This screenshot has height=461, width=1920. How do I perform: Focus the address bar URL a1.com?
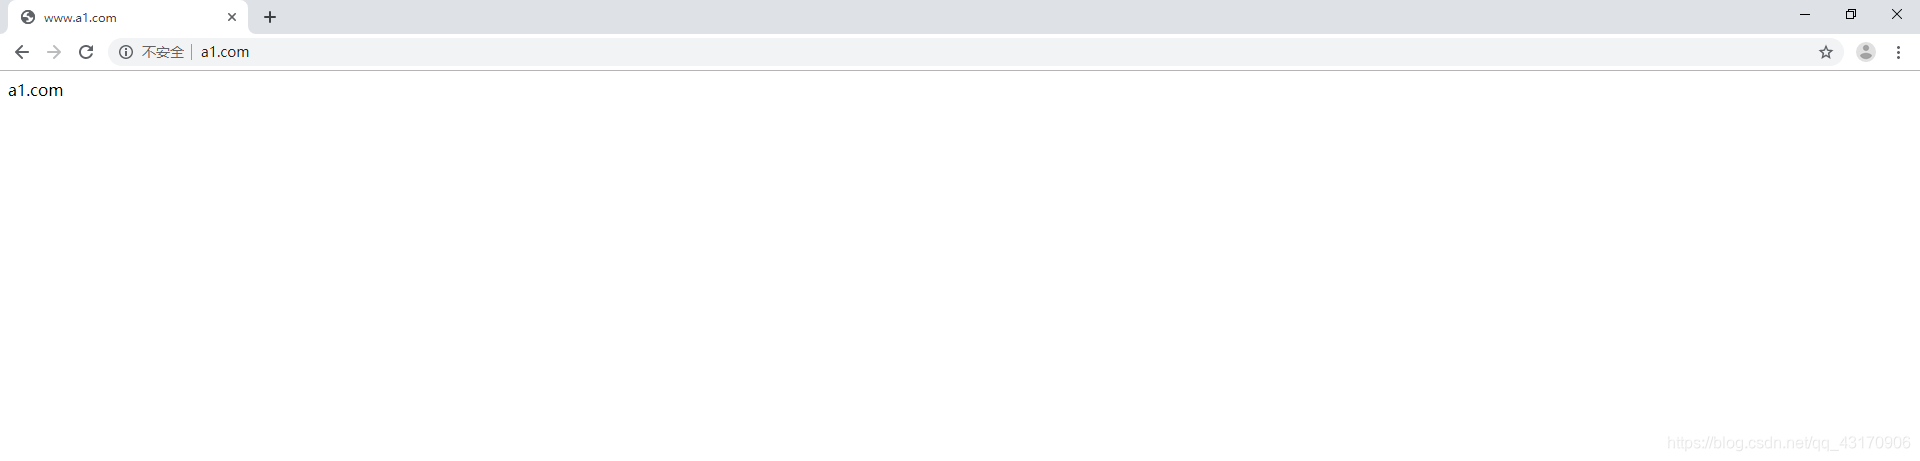[225, 52]
